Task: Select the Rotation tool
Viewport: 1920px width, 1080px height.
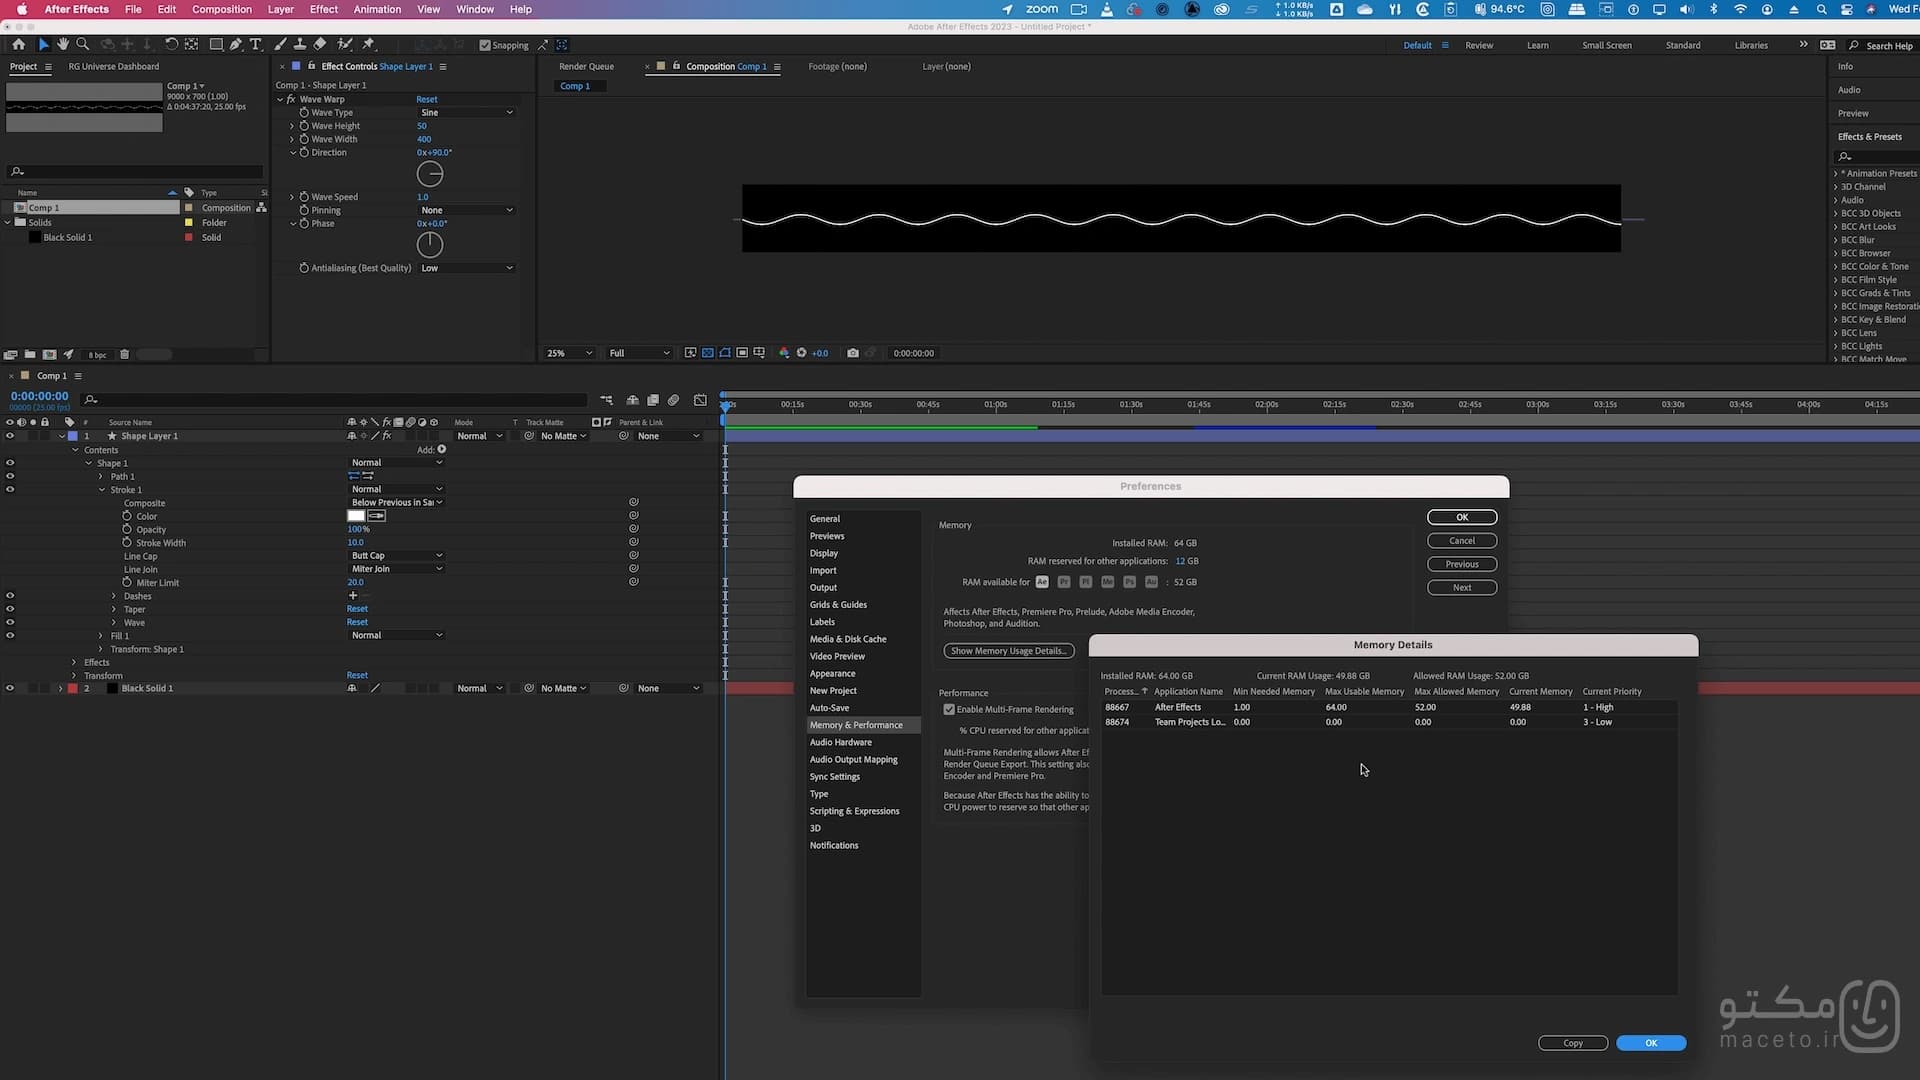Action: pyautogui.click(x=171, y=45)
